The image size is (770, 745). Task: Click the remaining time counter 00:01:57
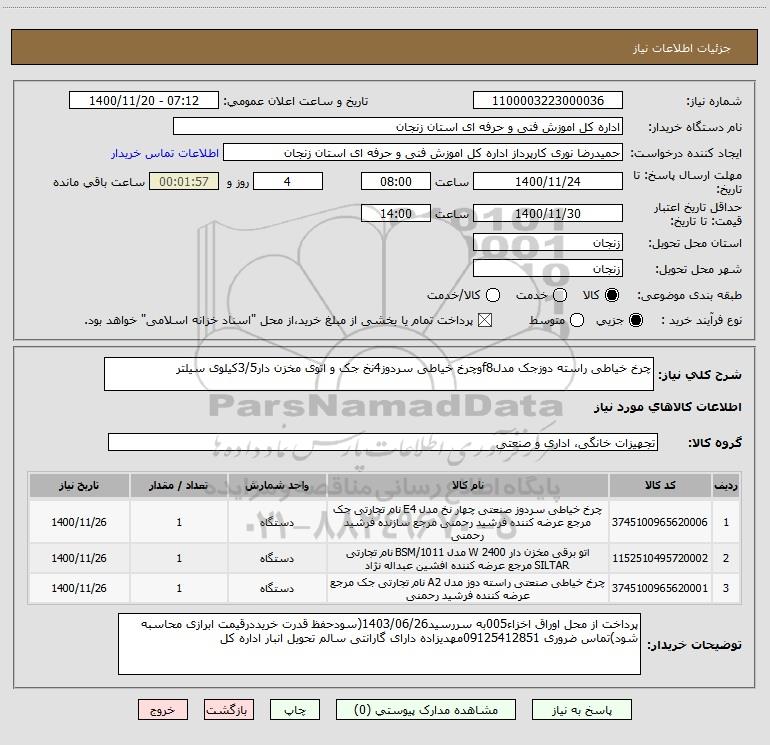(x=184, y=181)
